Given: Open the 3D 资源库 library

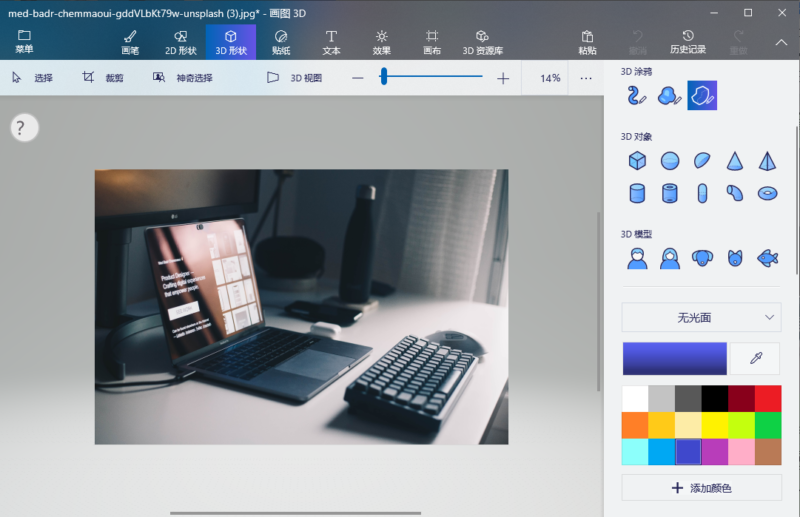Looking at the screenshot, I should click(483, 42).
